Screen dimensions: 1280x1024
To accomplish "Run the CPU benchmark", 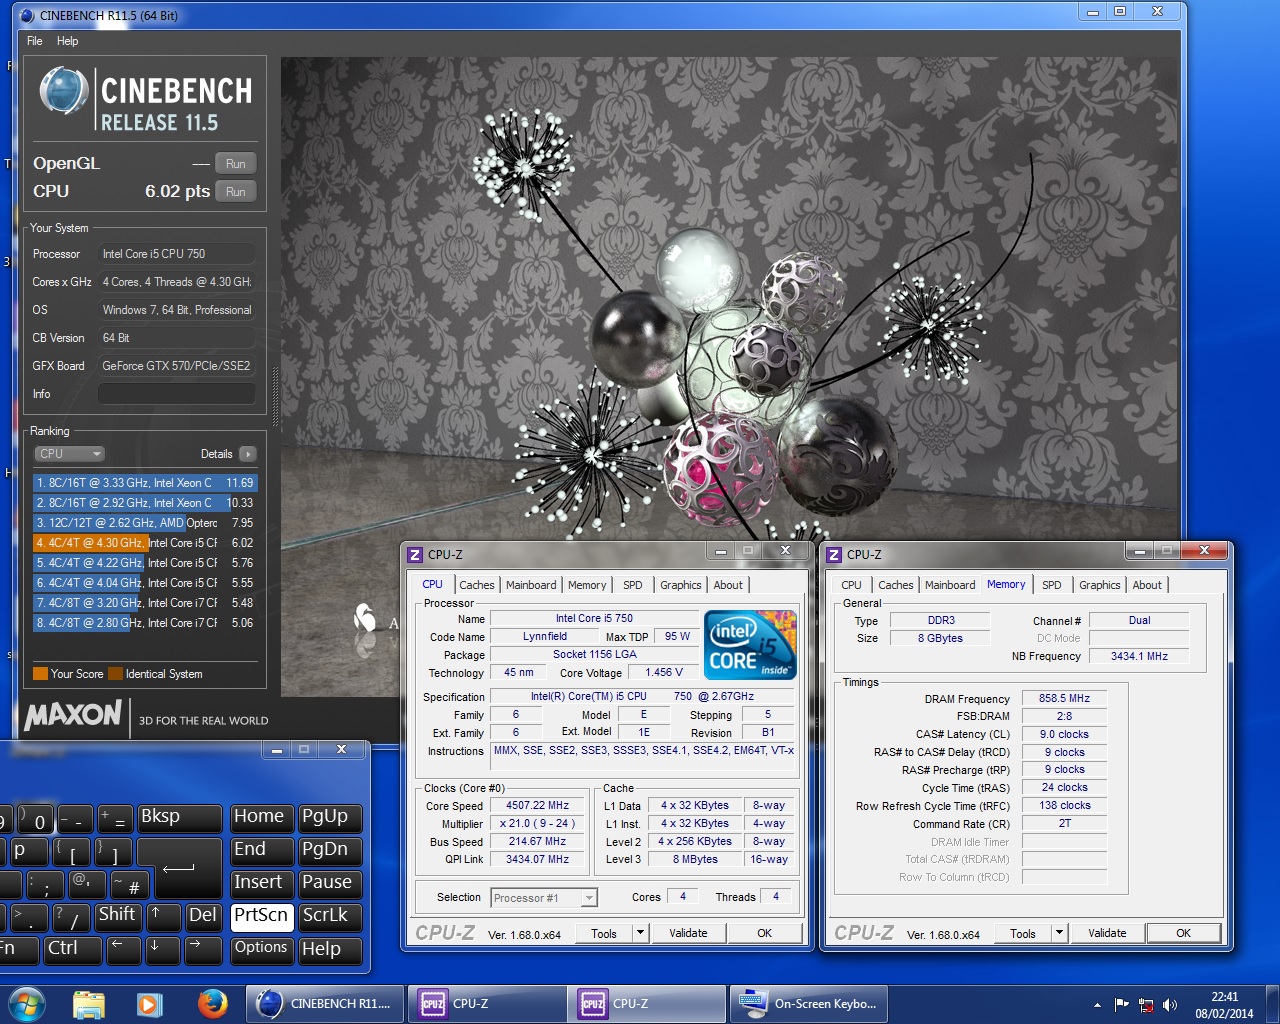I will tap(236, 192).
